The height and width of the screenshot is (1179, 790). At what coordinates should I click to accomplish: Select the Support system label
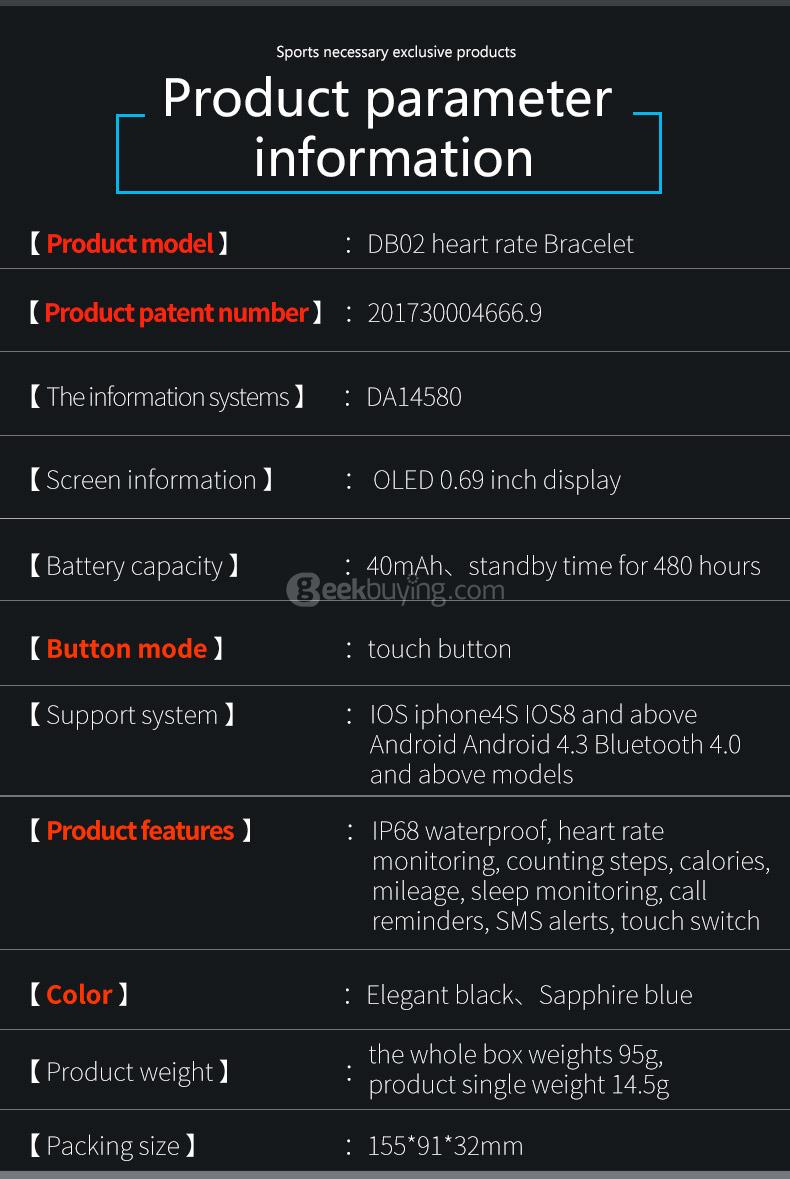coord(132,715)
